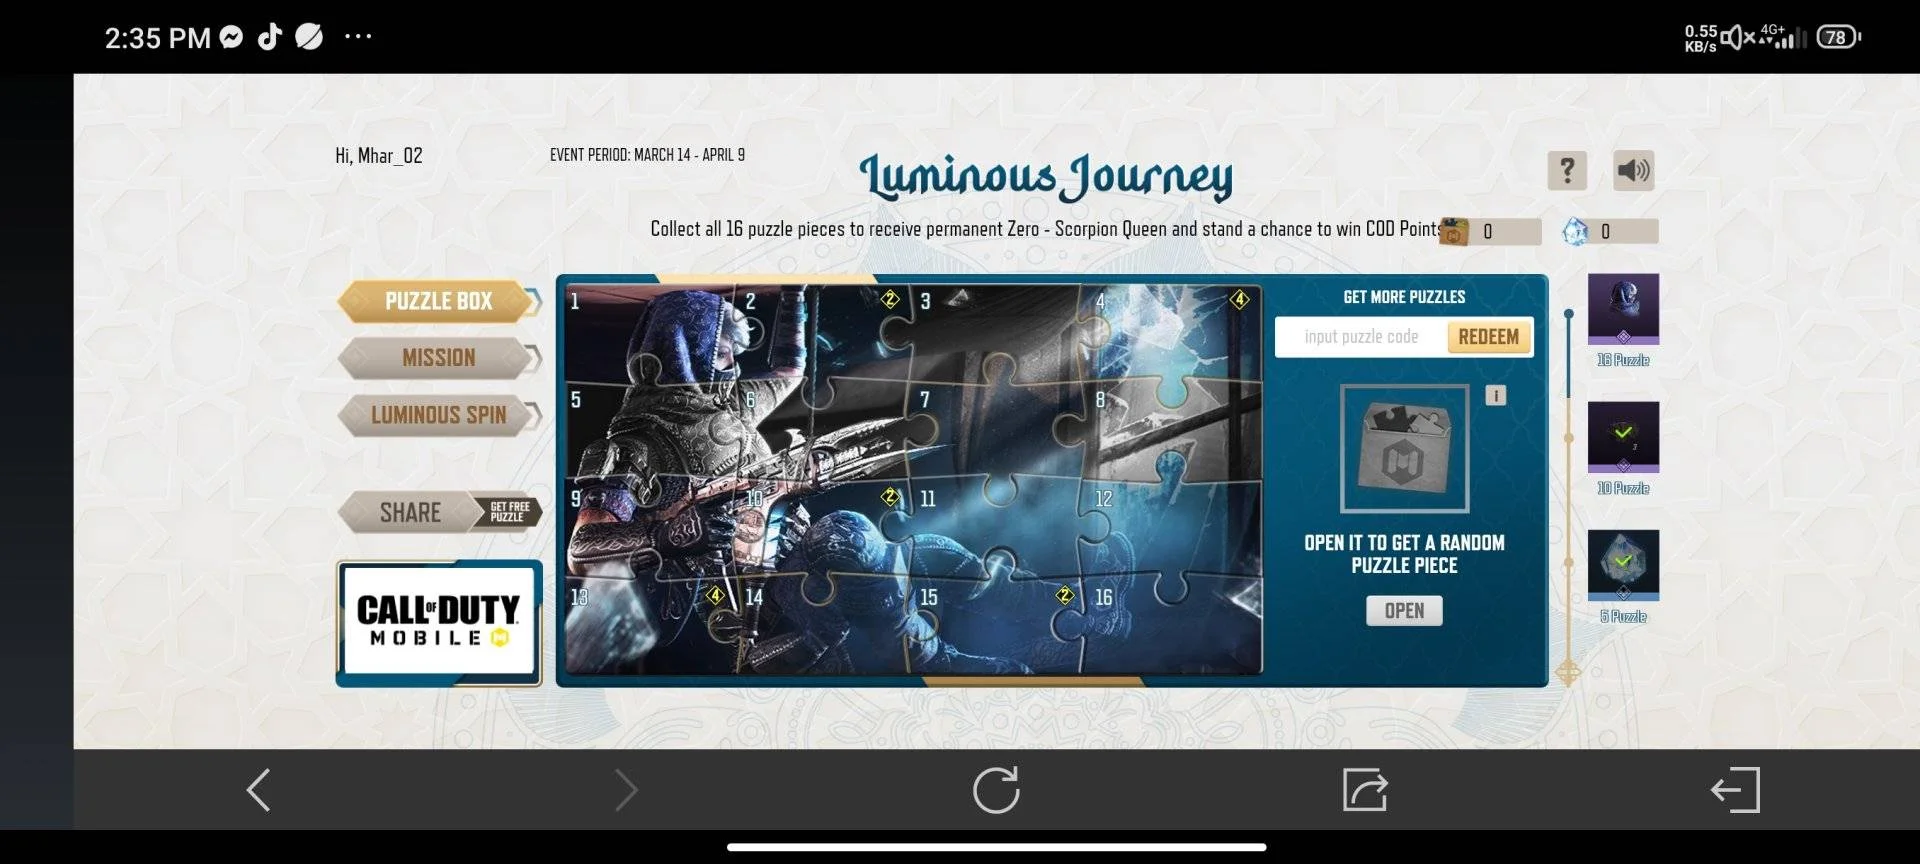
Task: Click puzzle piece number 1
Action: [652, 335]
